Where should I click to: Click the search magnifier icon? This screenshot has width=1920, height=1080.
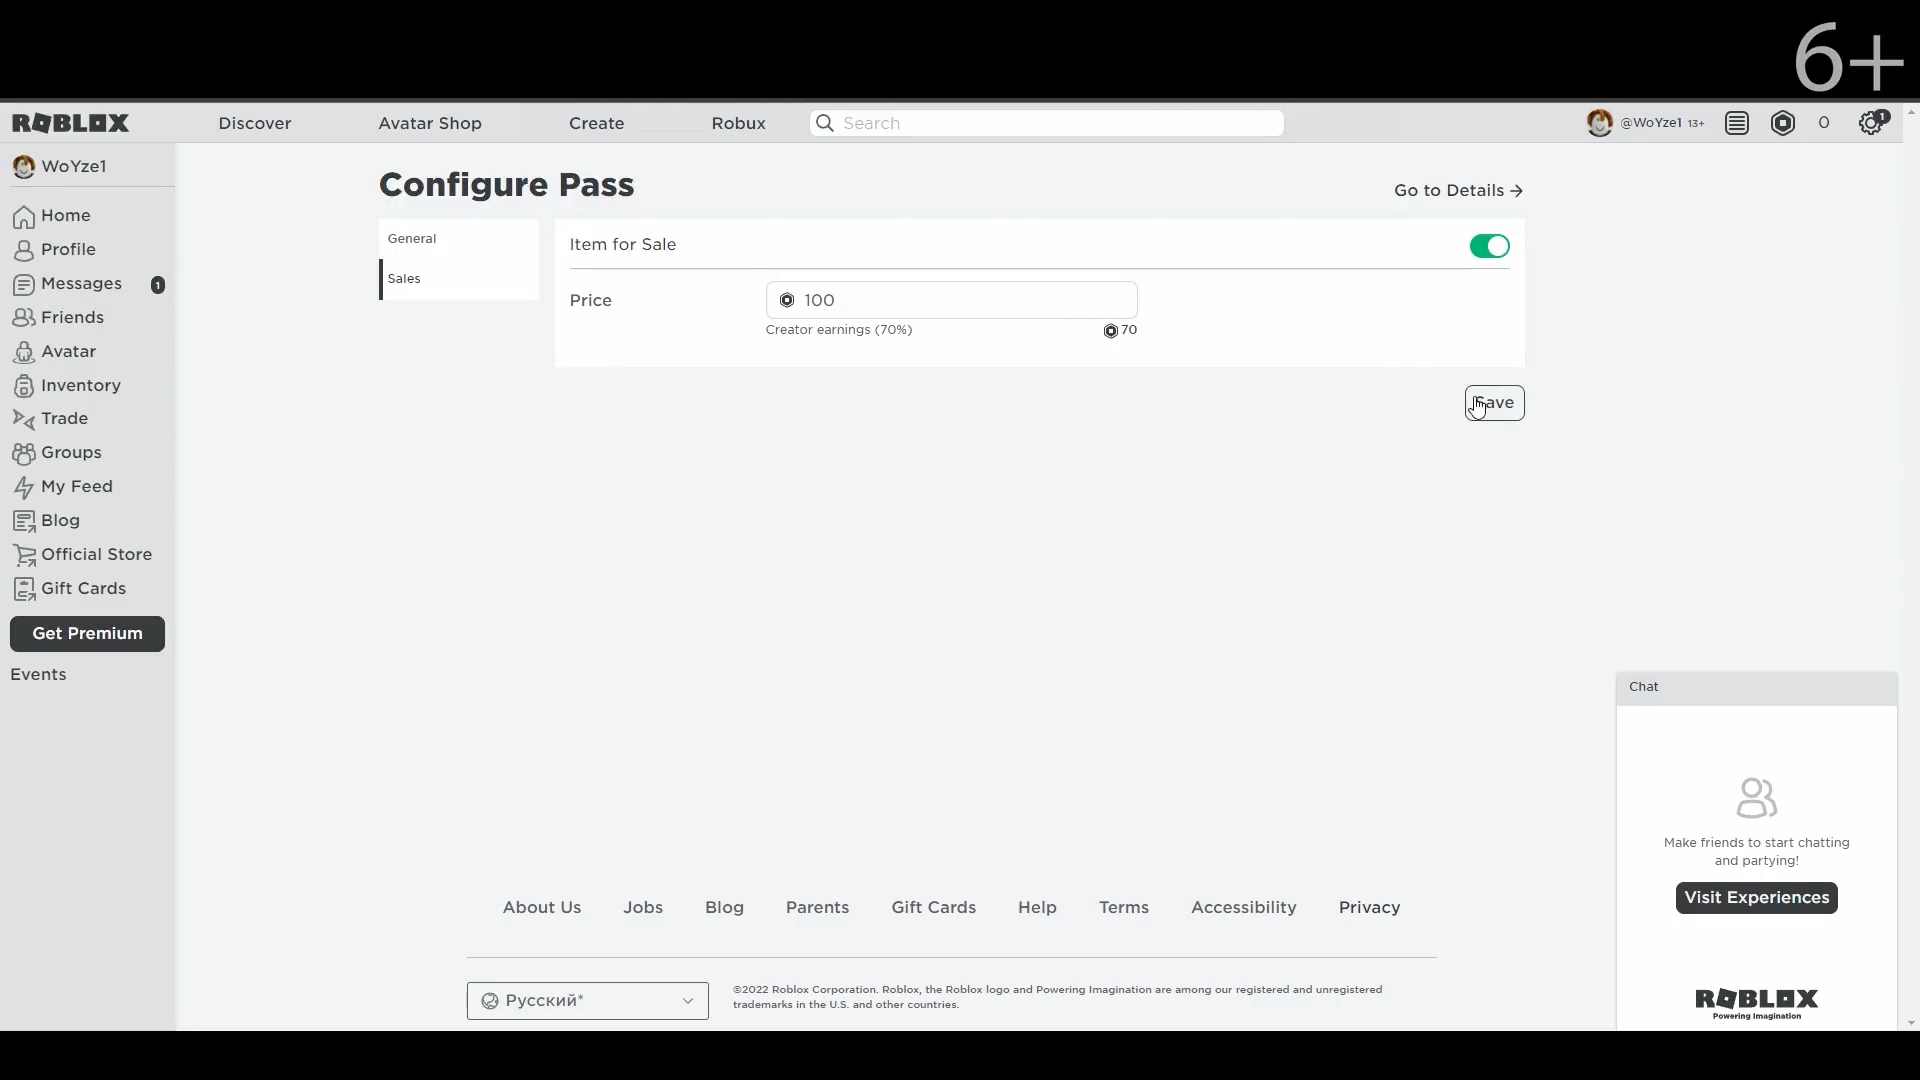coord(825,123)
